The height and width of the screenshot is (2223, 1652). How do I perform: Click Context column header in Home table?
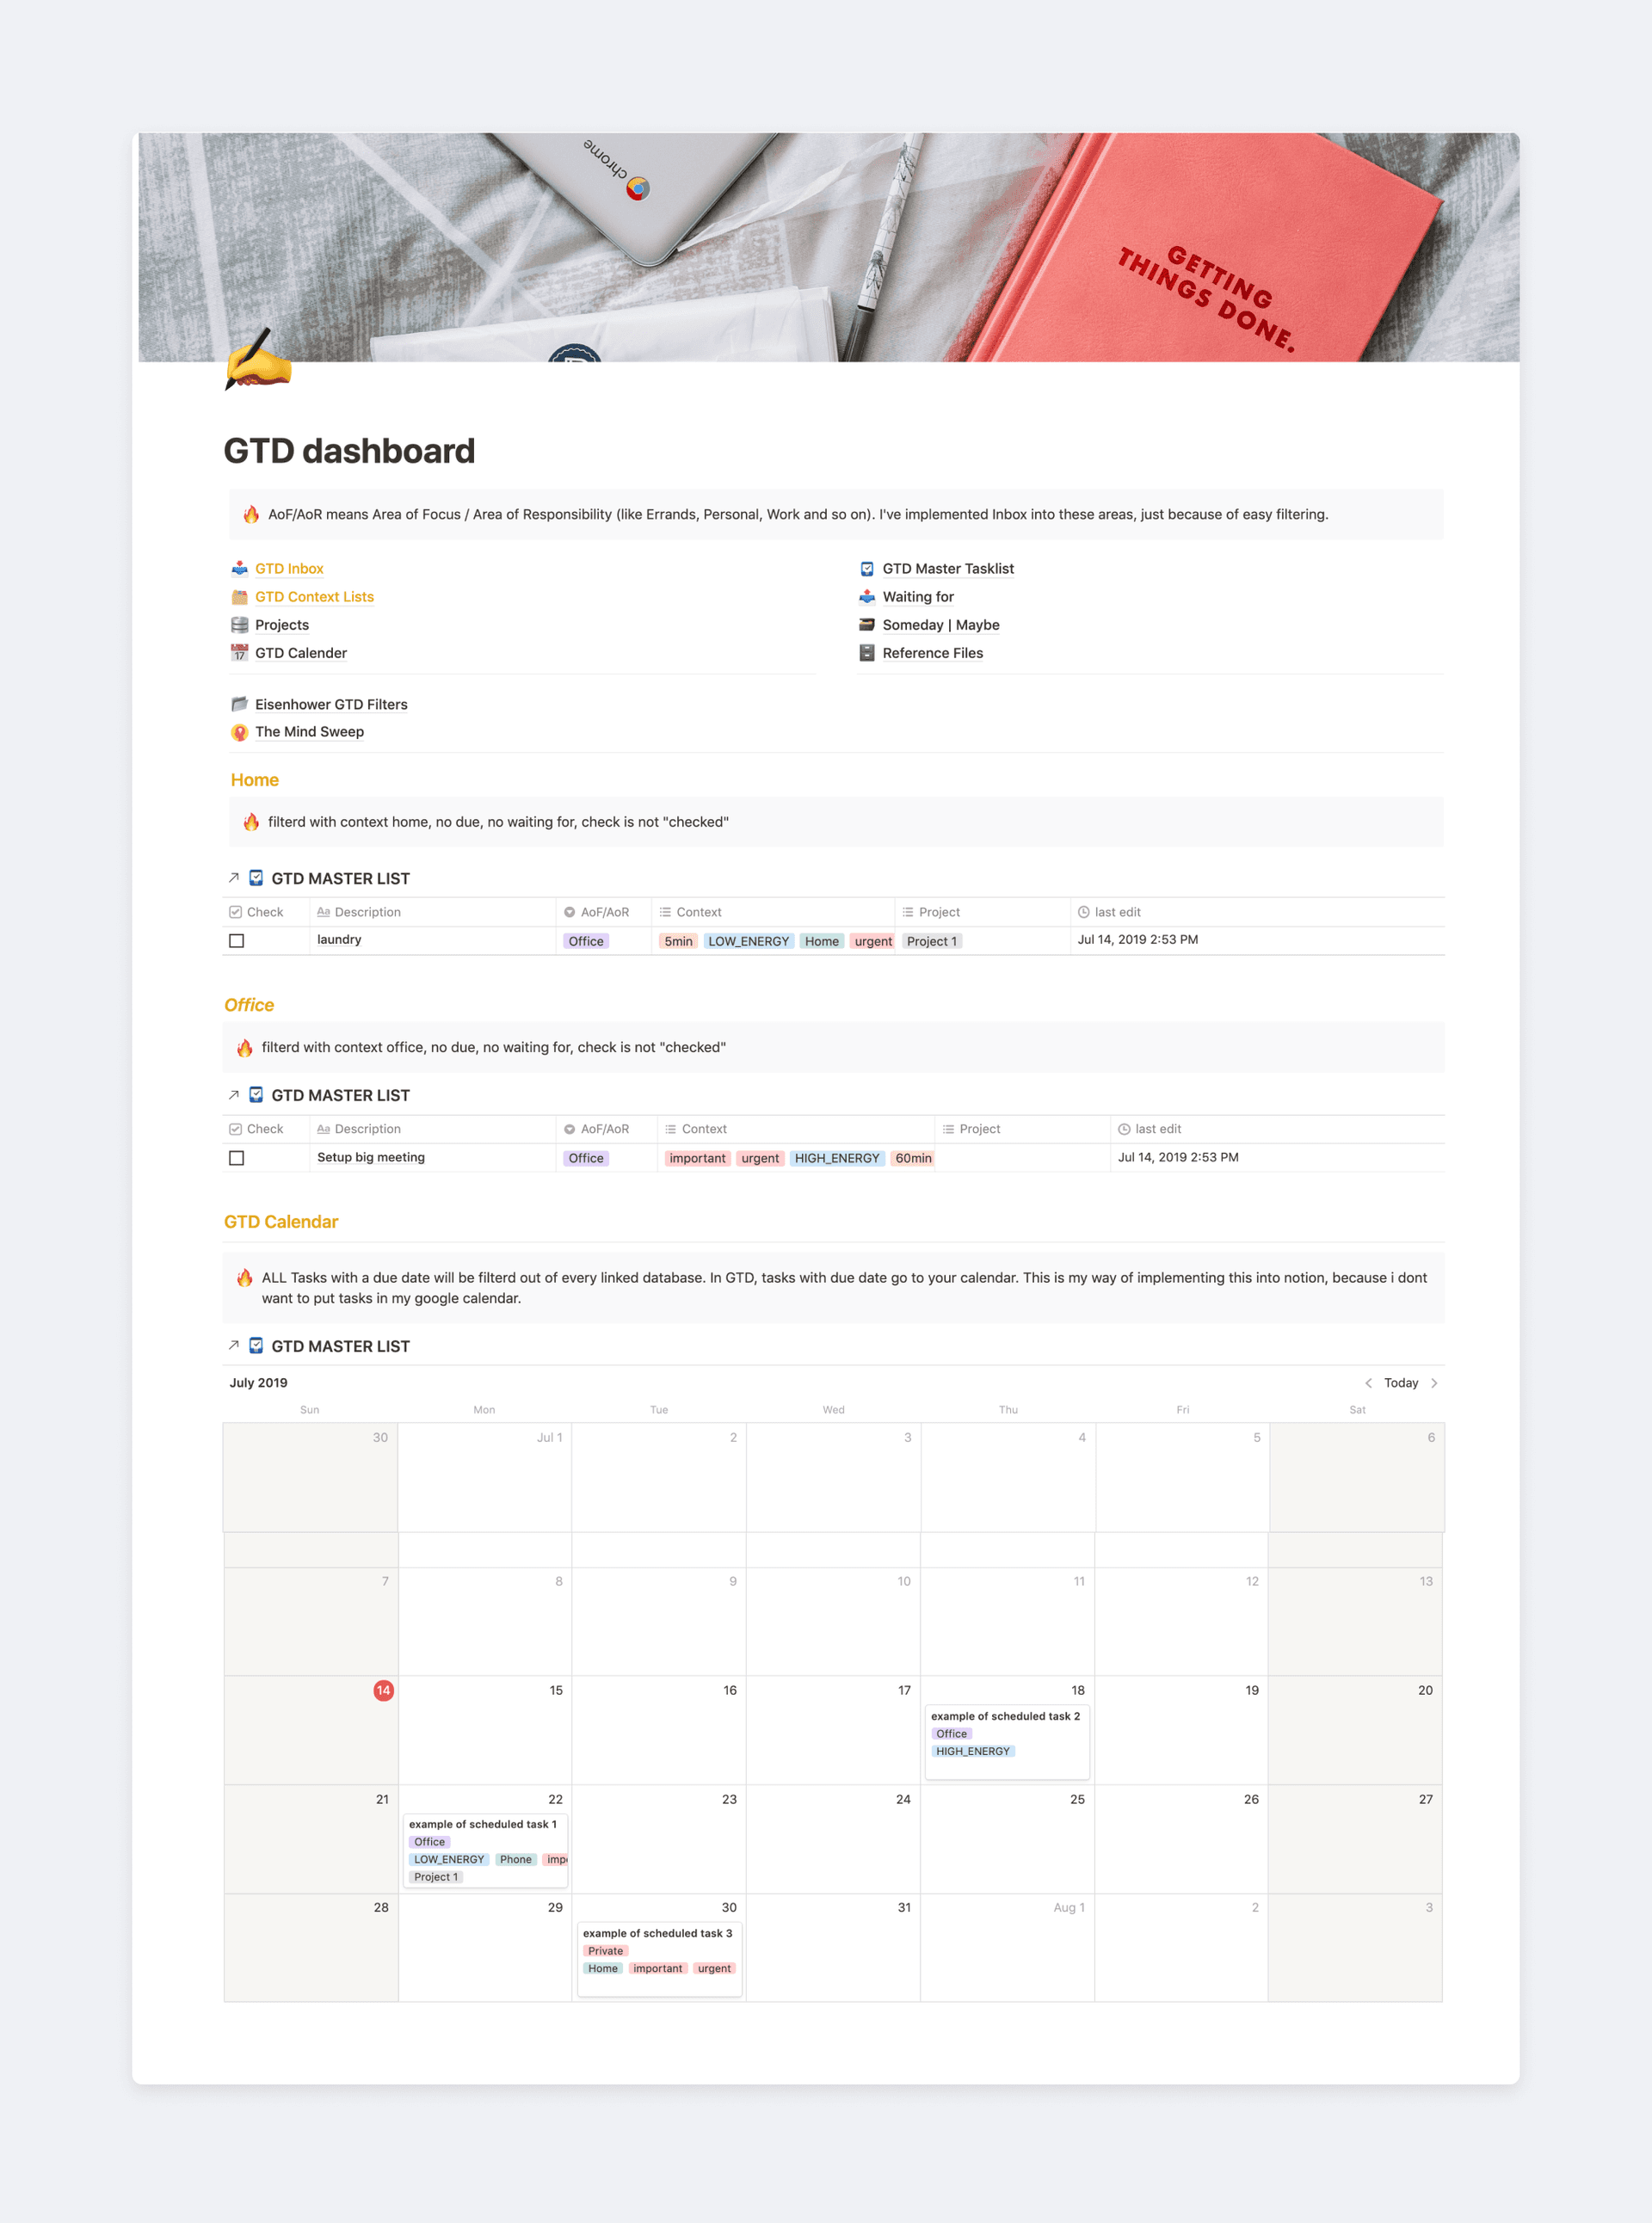click(773, 912)
